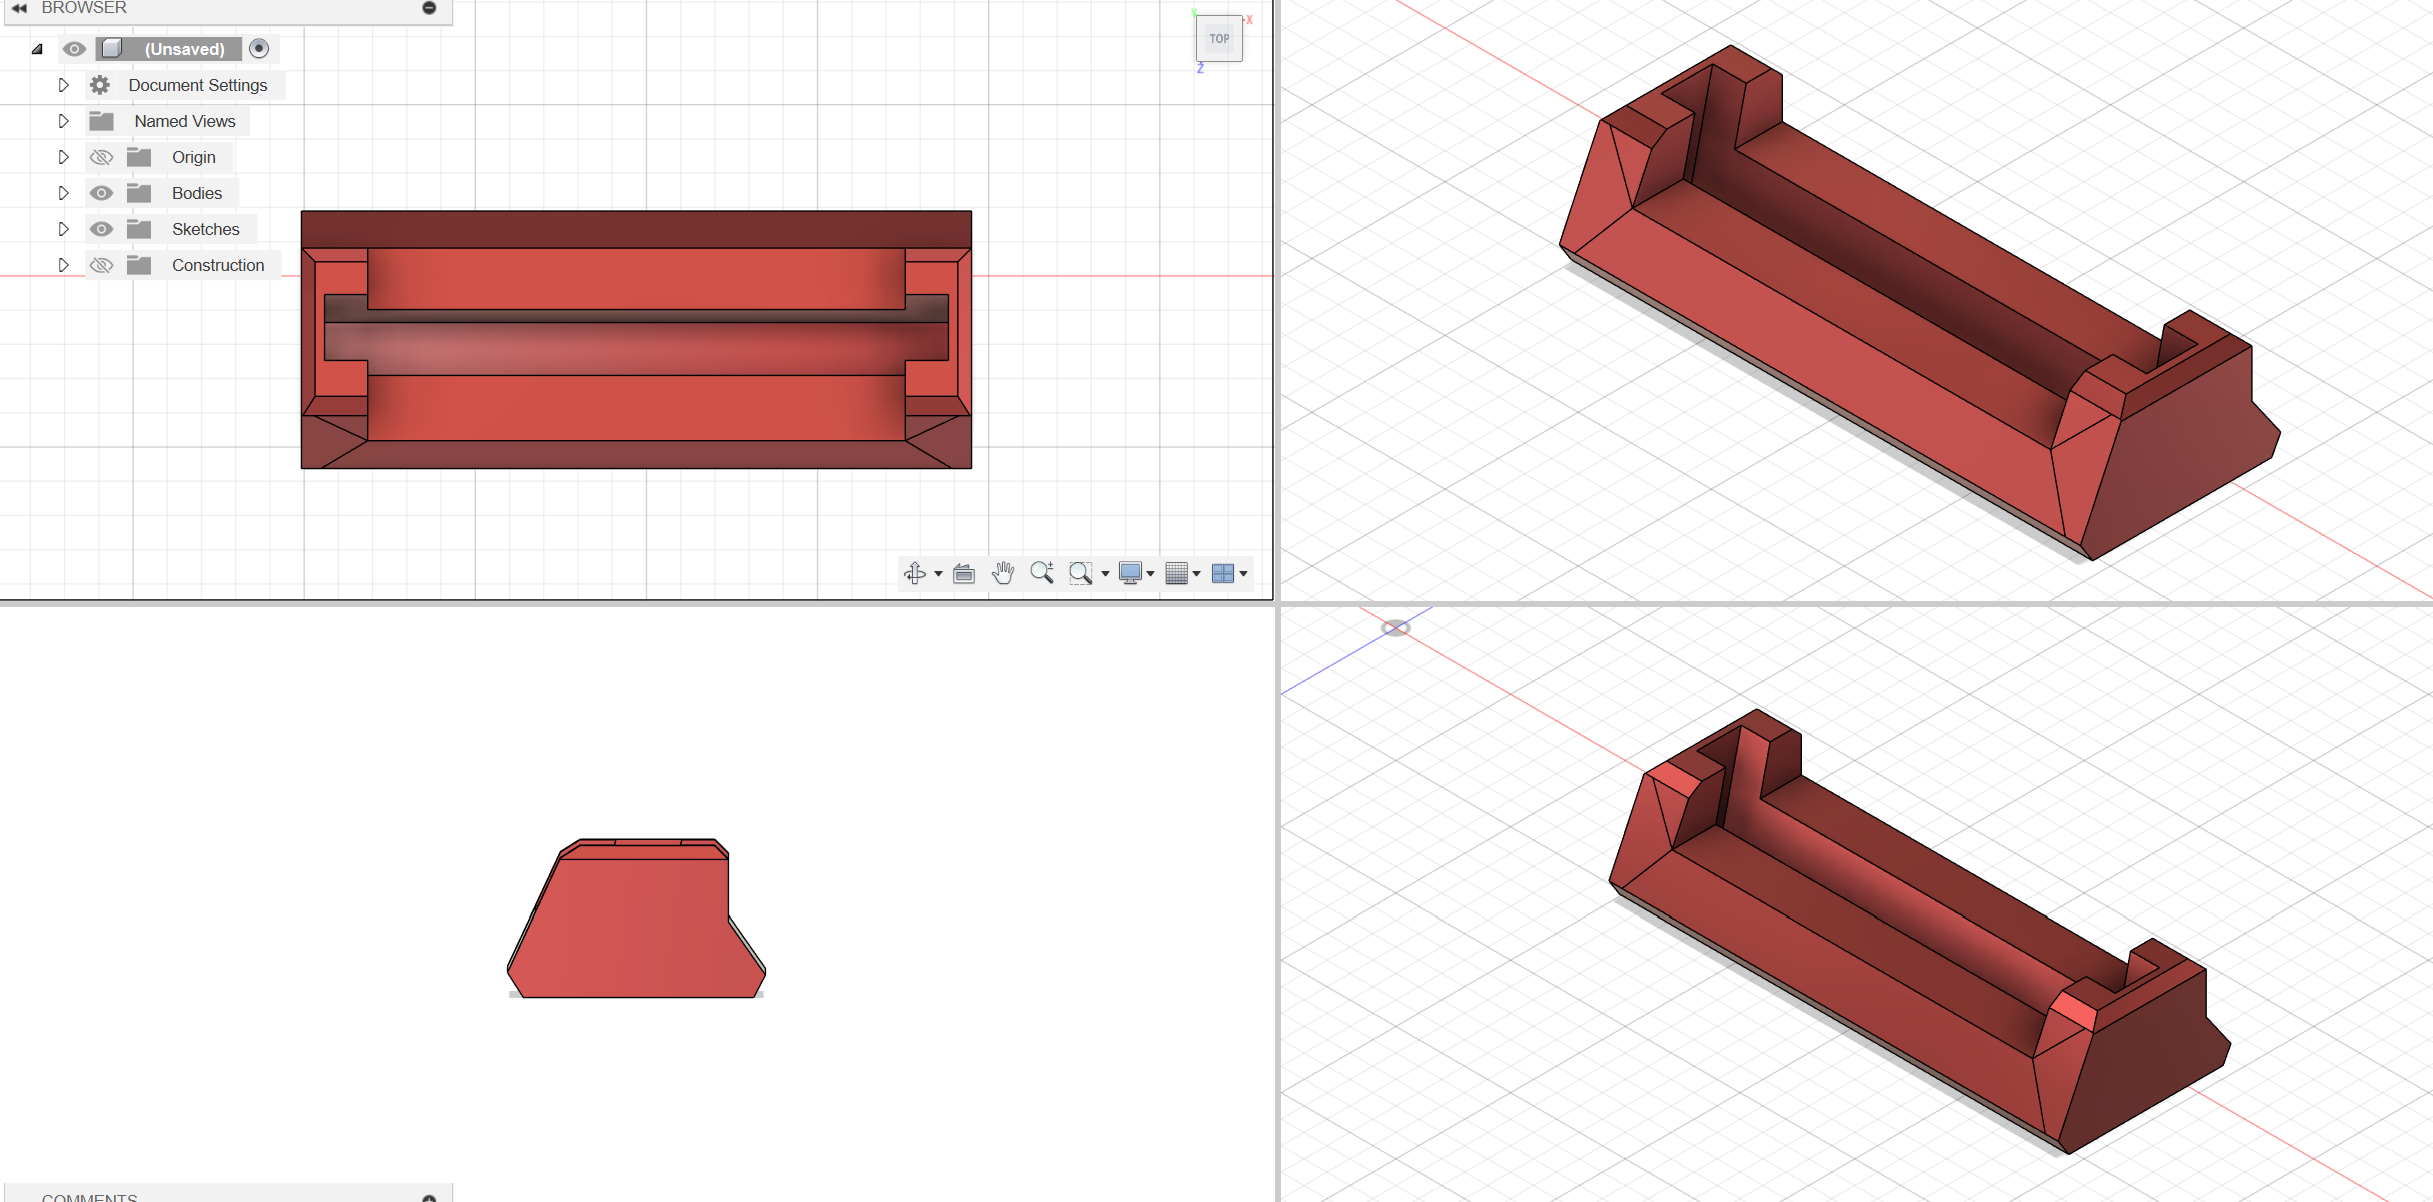Image resolution: width=2433 pixels, height=1202 pixels.
Task: Toggle visibility of (Unsaved) component
Action: [74, 49]
